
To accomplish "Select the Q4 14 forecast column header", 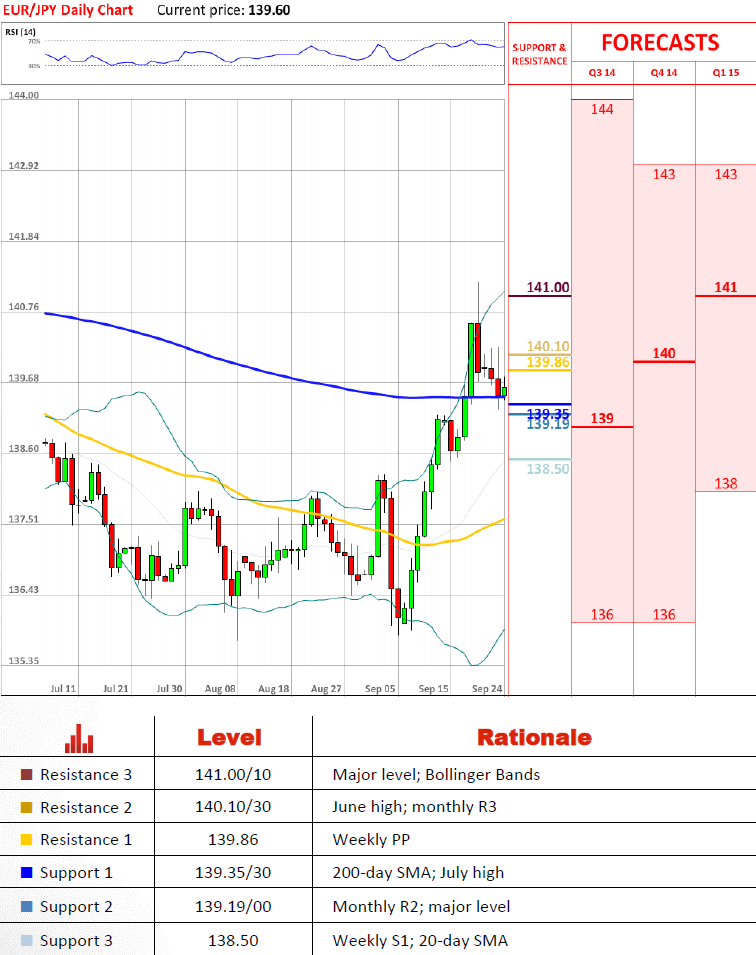I will [x=664, y=72].
